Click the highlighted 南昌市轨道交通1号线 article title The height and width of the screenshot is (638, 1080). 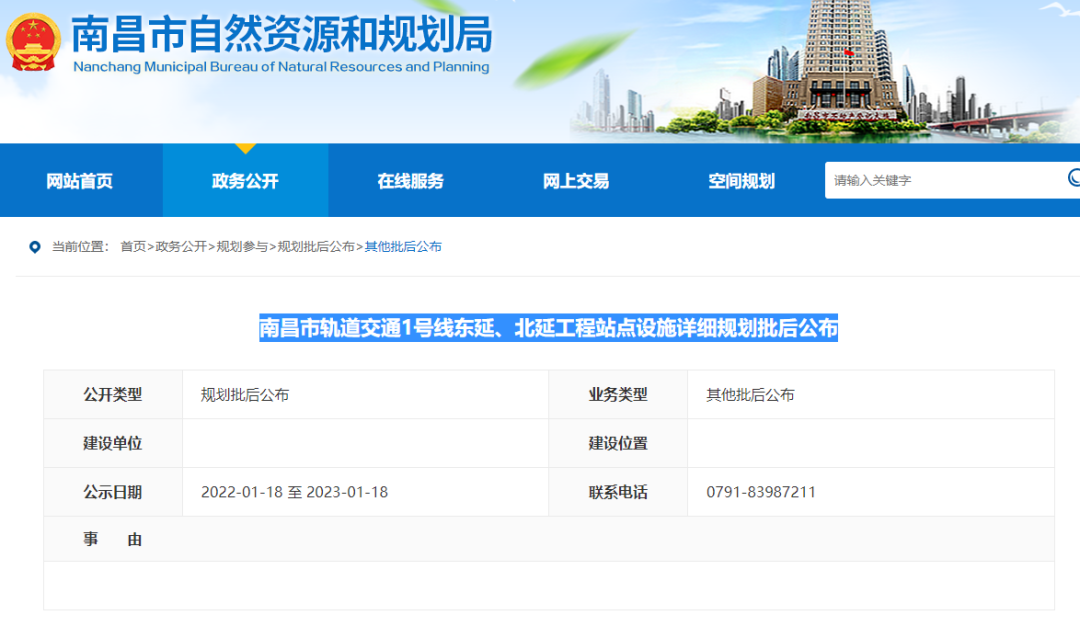[548, 328]
